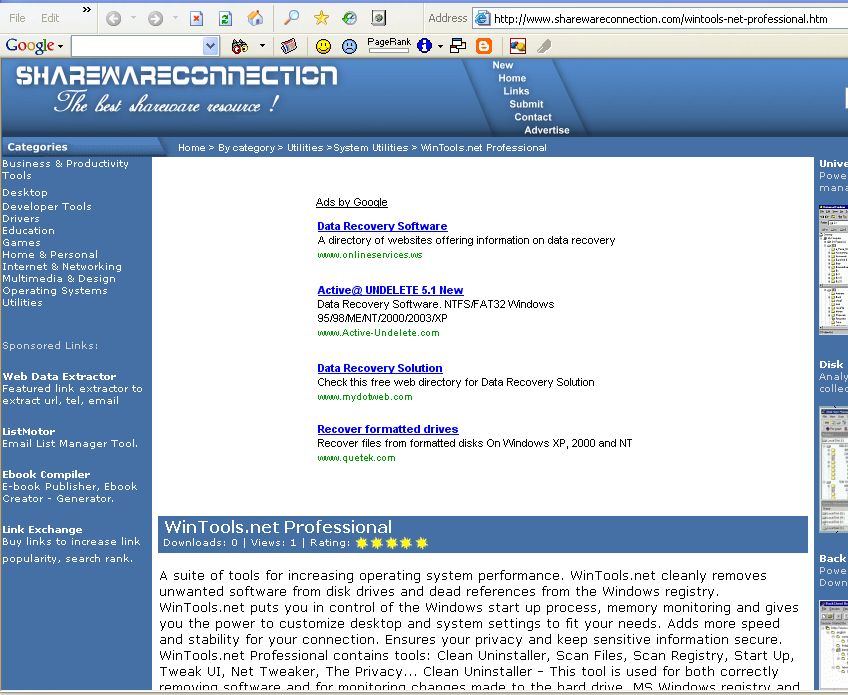Screen dimensions: 848x695
Task: Click the orange Blogger icon
Action: [484, 46]
